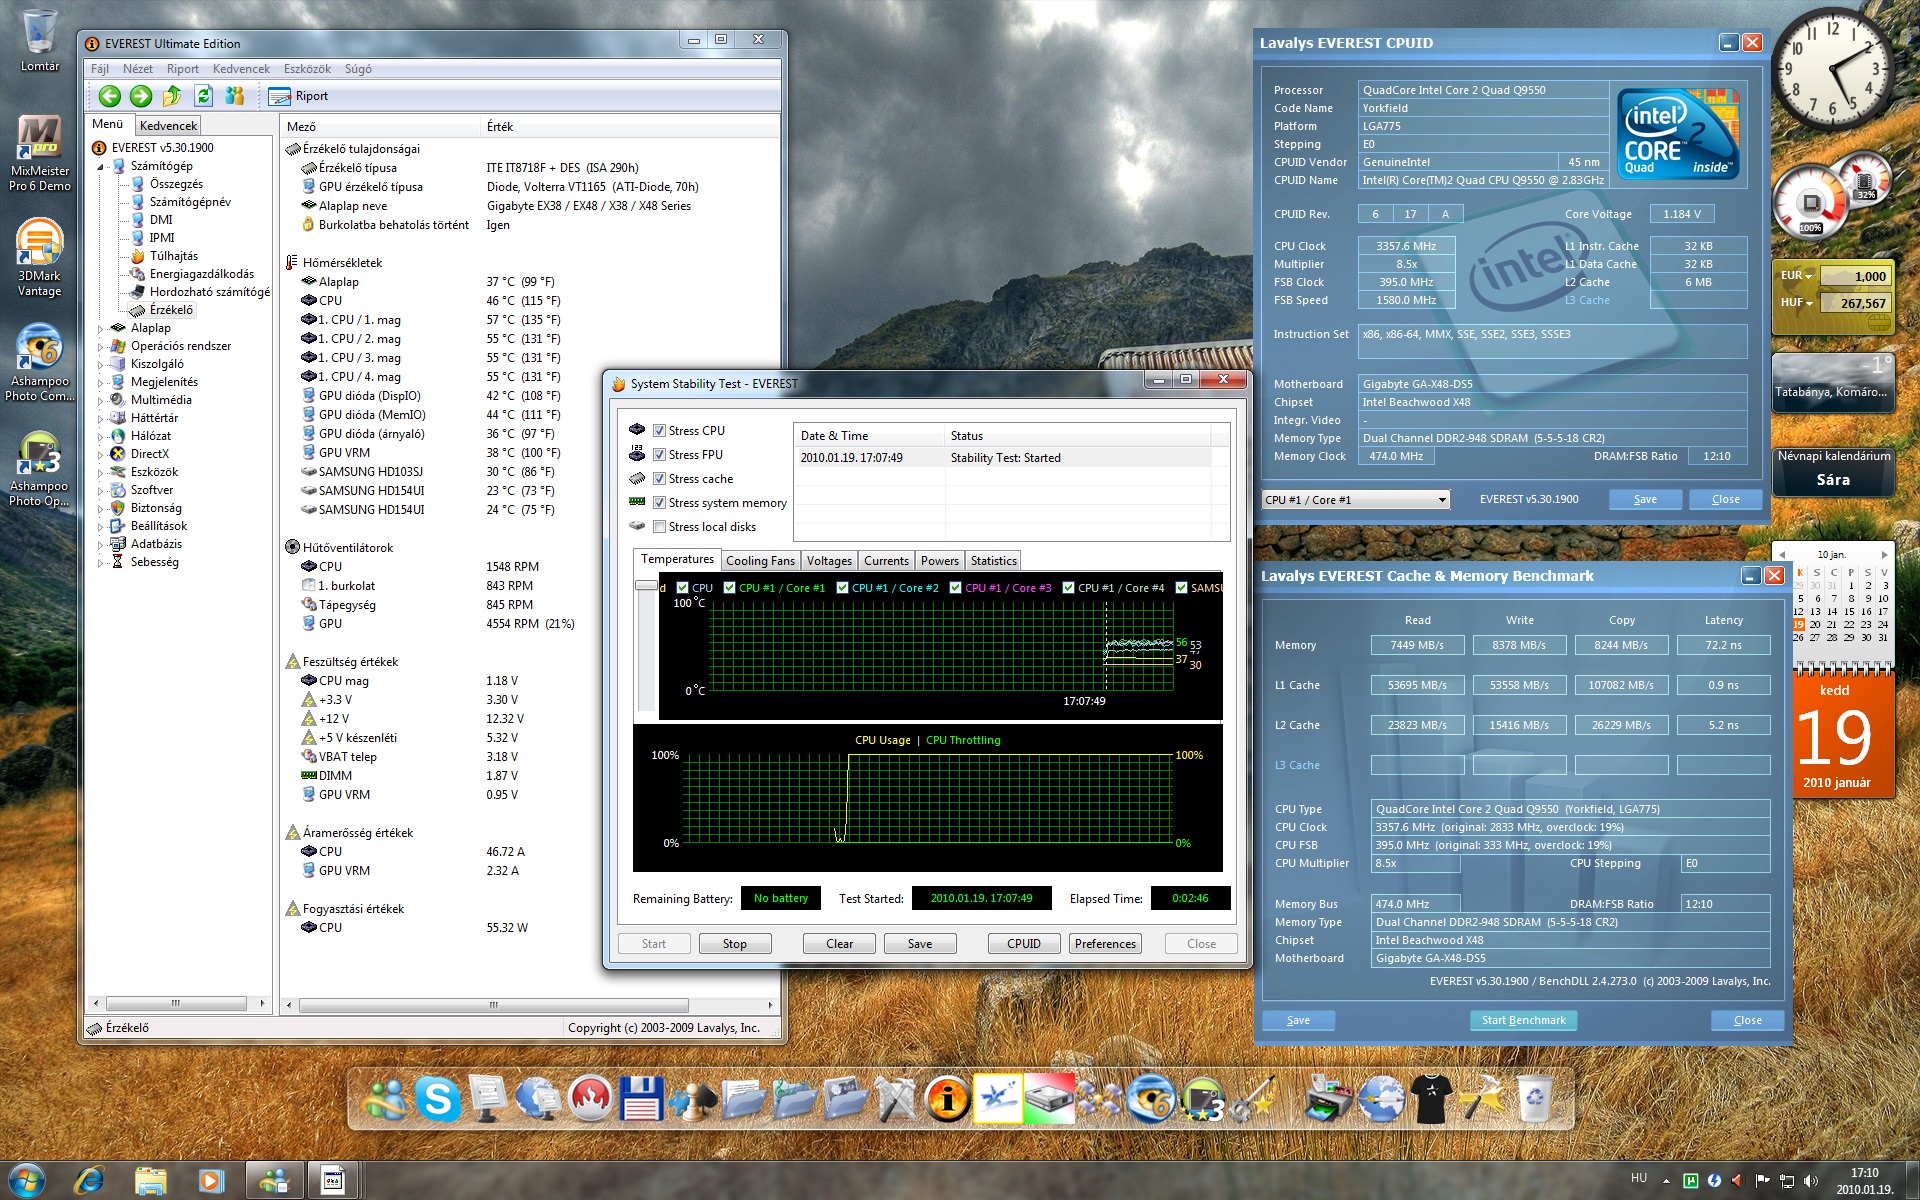The image size is (1920, 1200).
Task: Click the volume speaker icon in system tray
Action: (1811, 1180)
